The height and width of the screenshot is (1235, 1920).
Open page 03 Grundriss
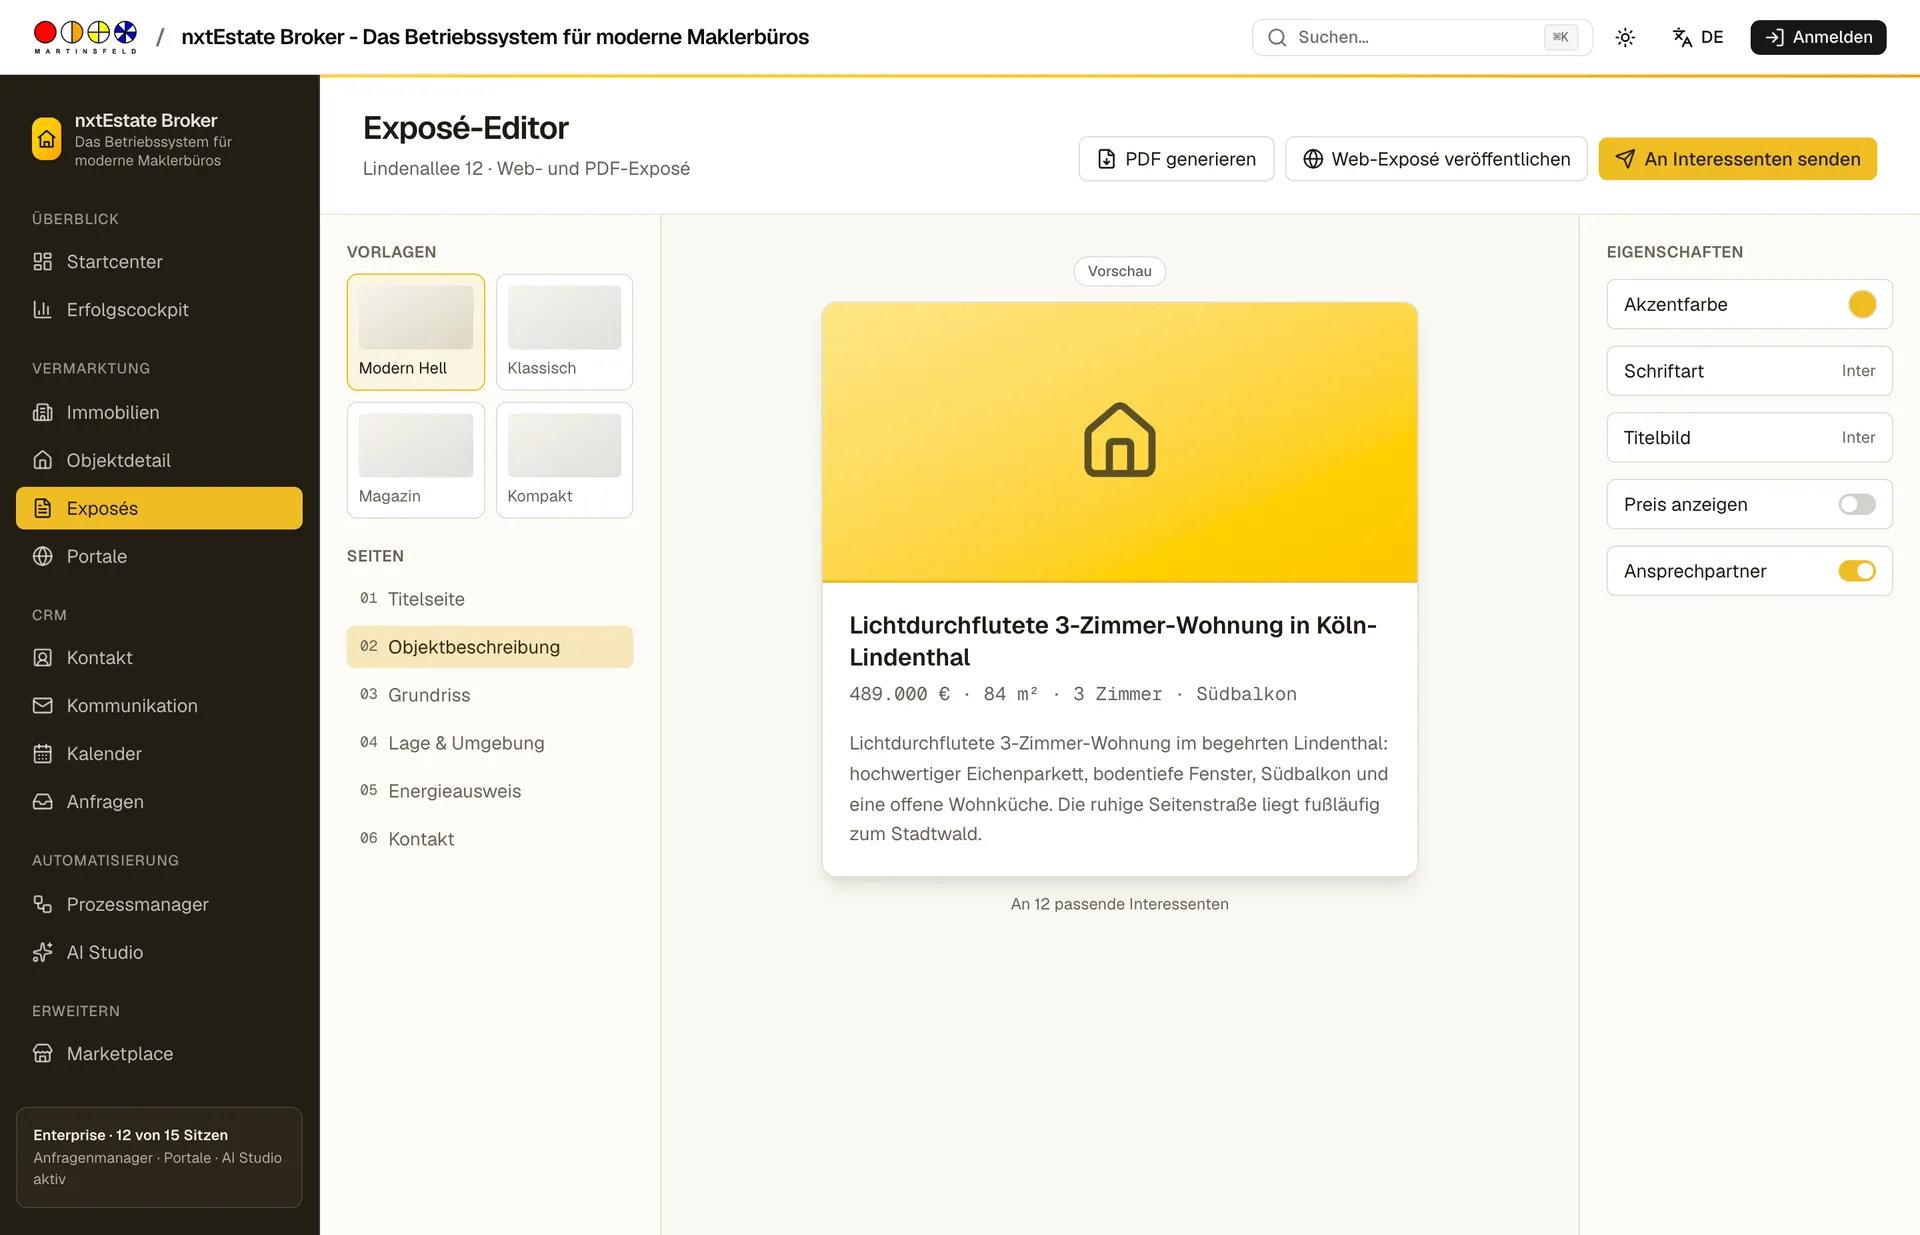coord(490,695)
